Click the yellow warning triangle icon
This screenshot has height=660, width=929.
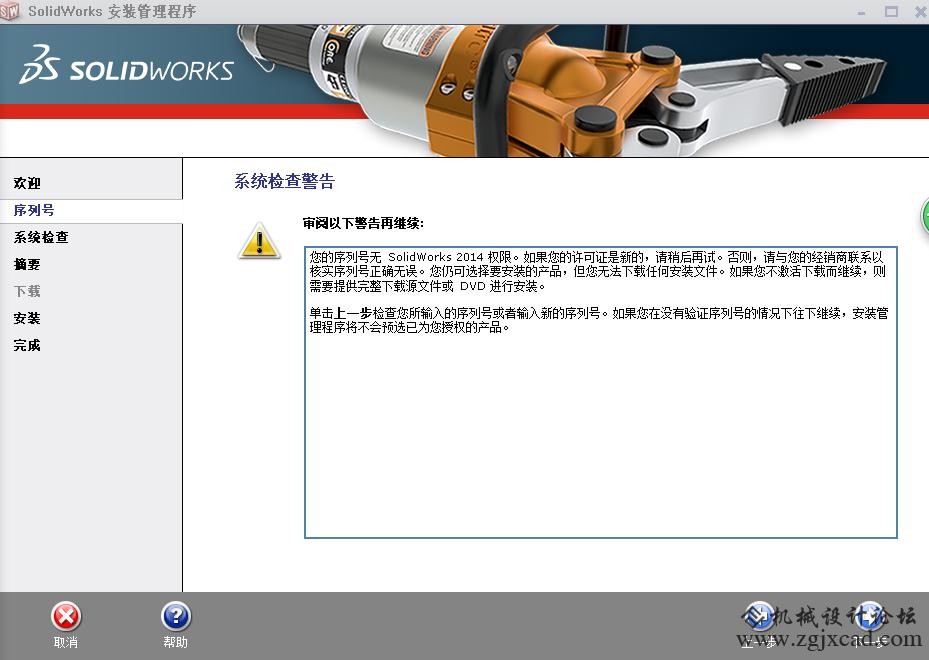pyautogui.click(x=260, y=241)
